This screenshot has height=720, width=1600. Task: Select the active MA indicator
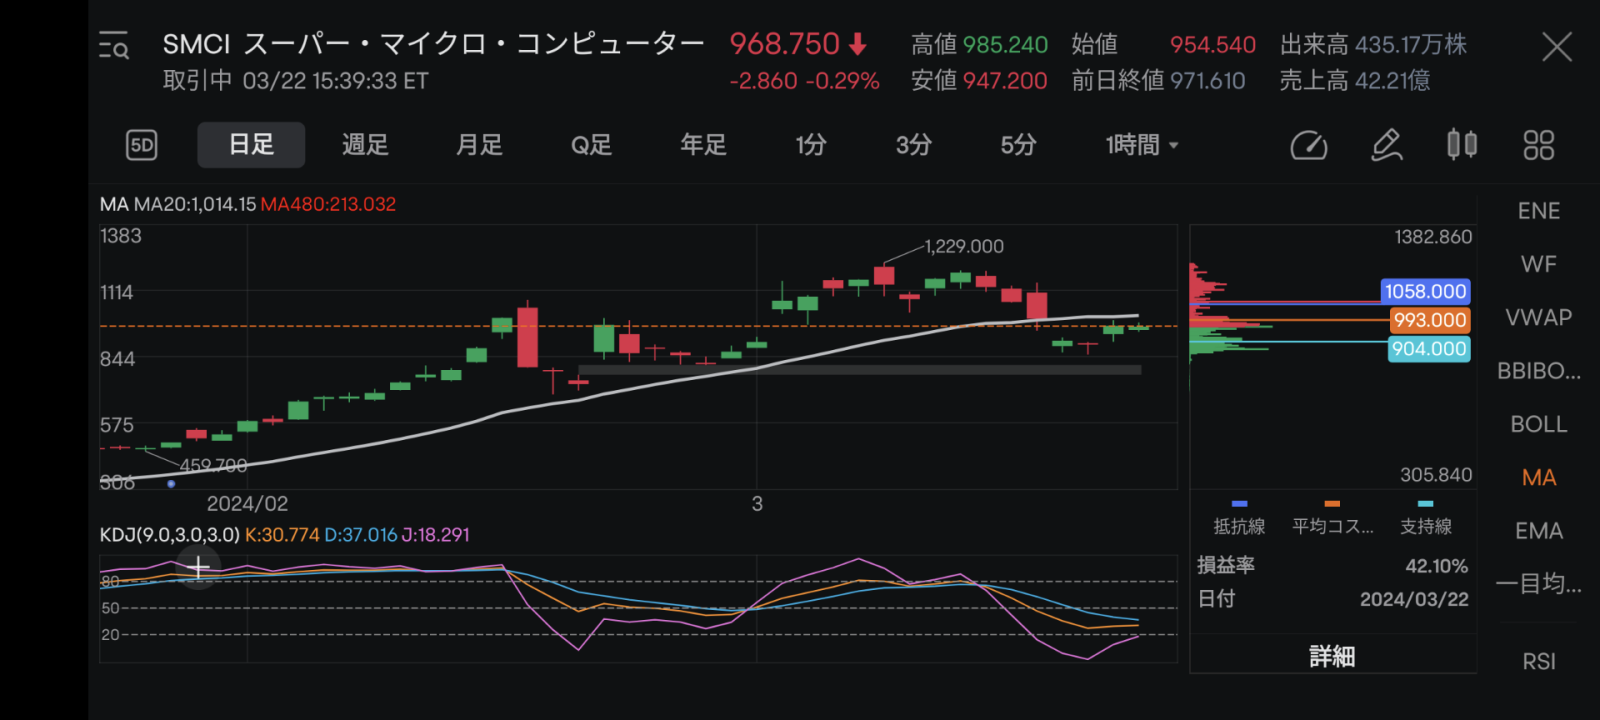point(1539,477)
